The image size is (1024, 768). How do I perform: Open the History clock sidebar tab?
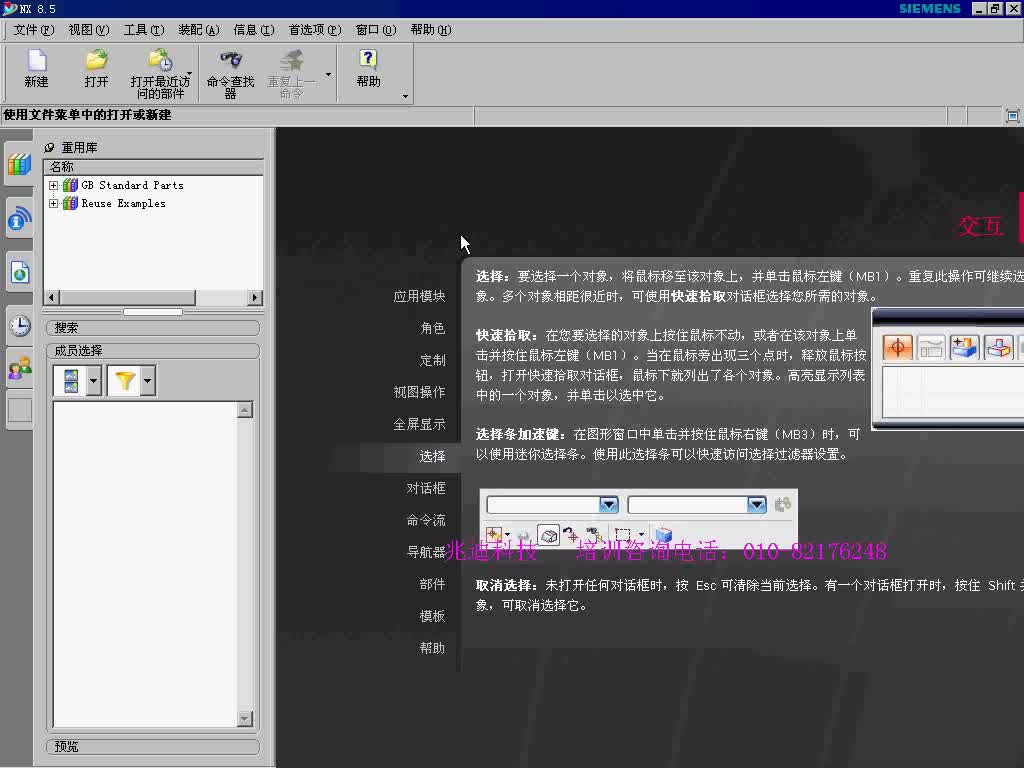(20, 325)
